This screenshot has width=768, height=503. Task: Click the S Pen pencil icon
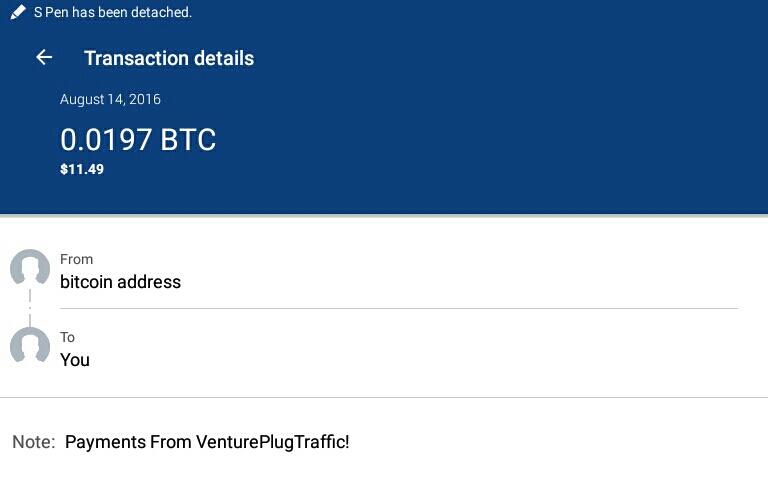click(x=18, y=13)
